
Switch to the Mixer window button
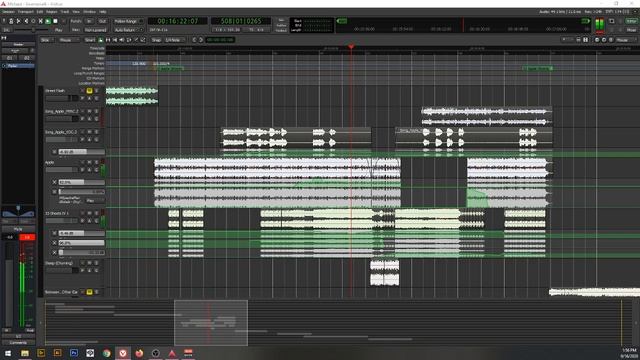point(631,30)
